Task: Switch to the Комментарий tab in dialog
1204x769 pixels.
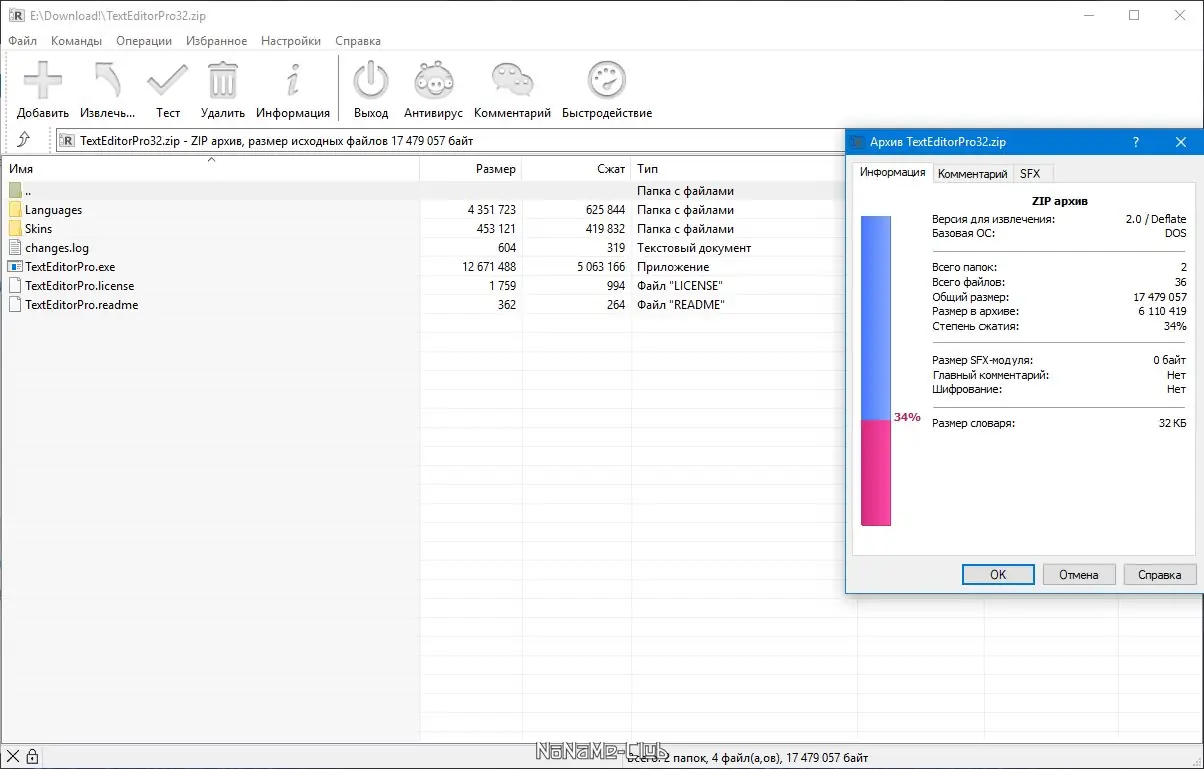Action: pos(972,174)
